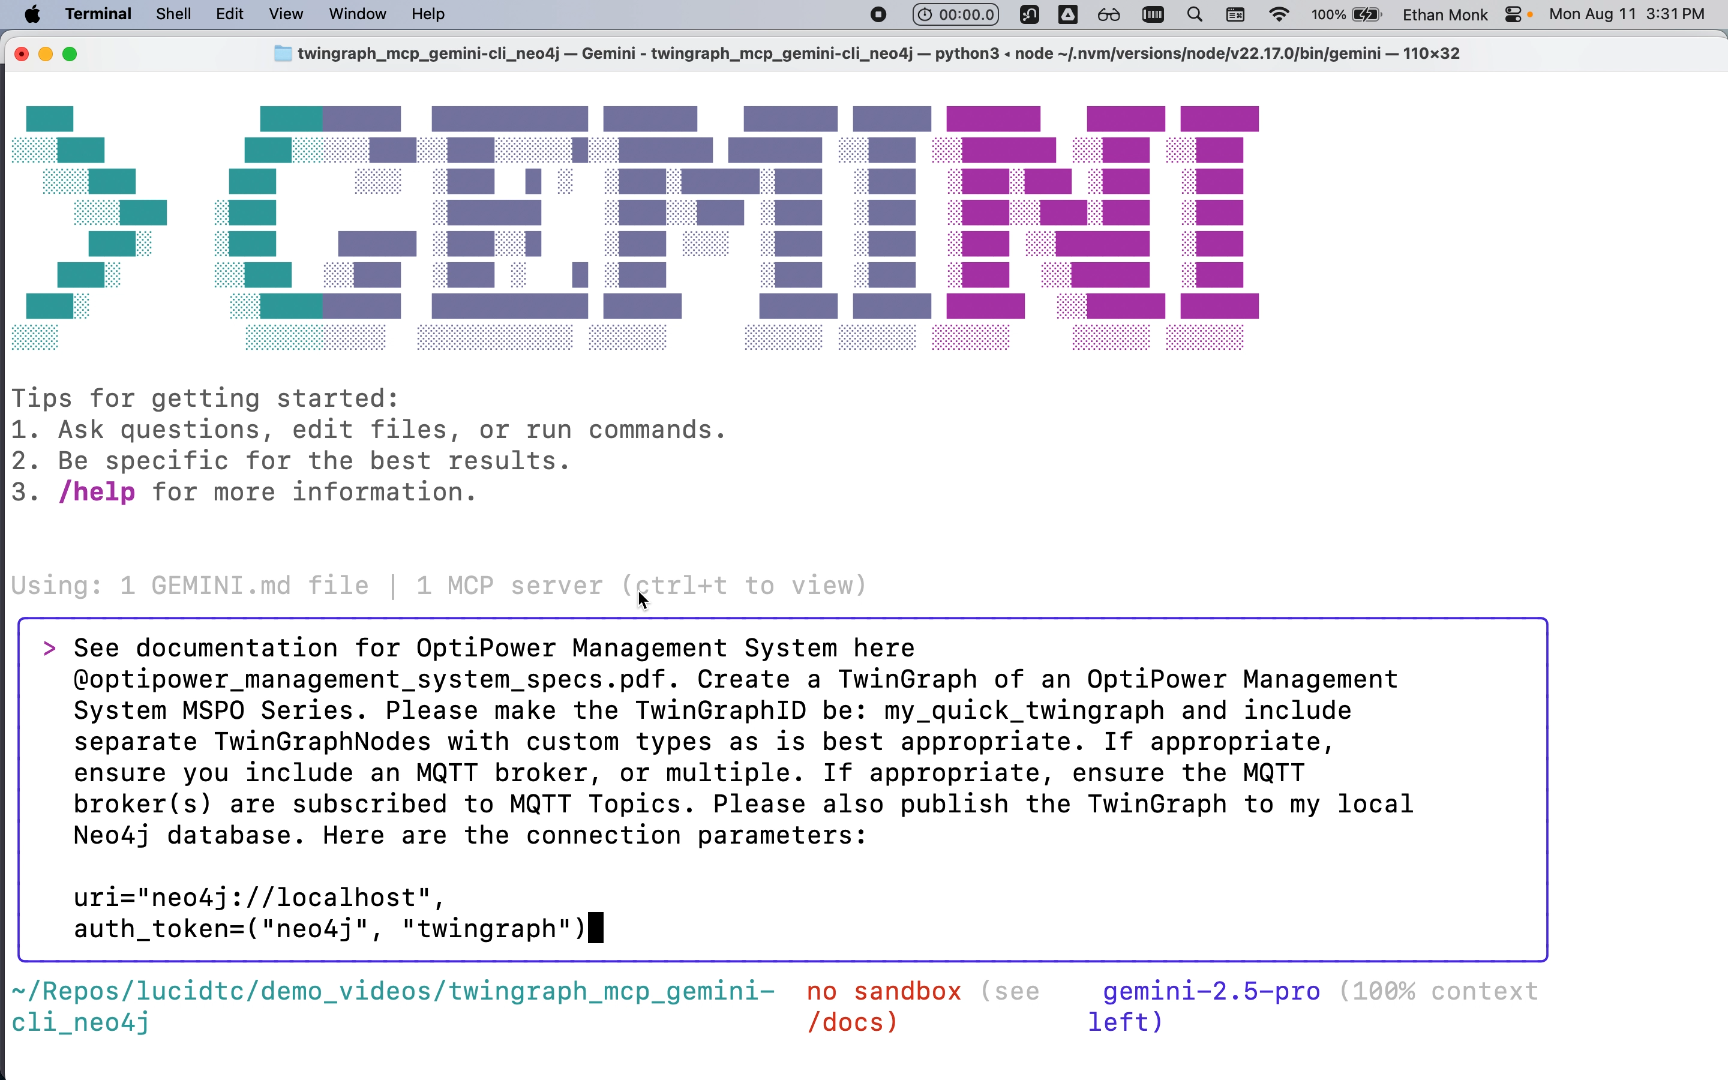Open the Shell menu

pyautogui.click(x=173, y=14)
